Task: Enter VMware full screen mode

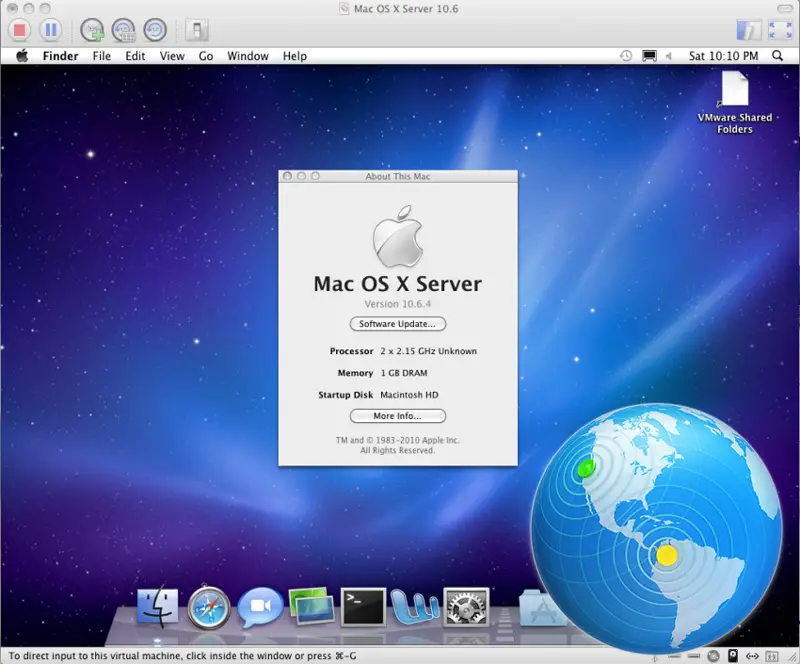Action: pos(778,29)
